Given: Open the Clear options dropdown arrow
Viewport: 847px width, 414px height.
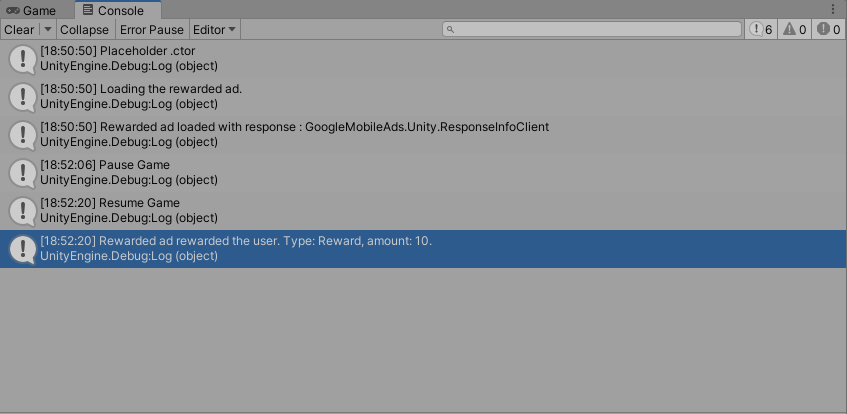Looking at the screenshot, I should 48,30.
